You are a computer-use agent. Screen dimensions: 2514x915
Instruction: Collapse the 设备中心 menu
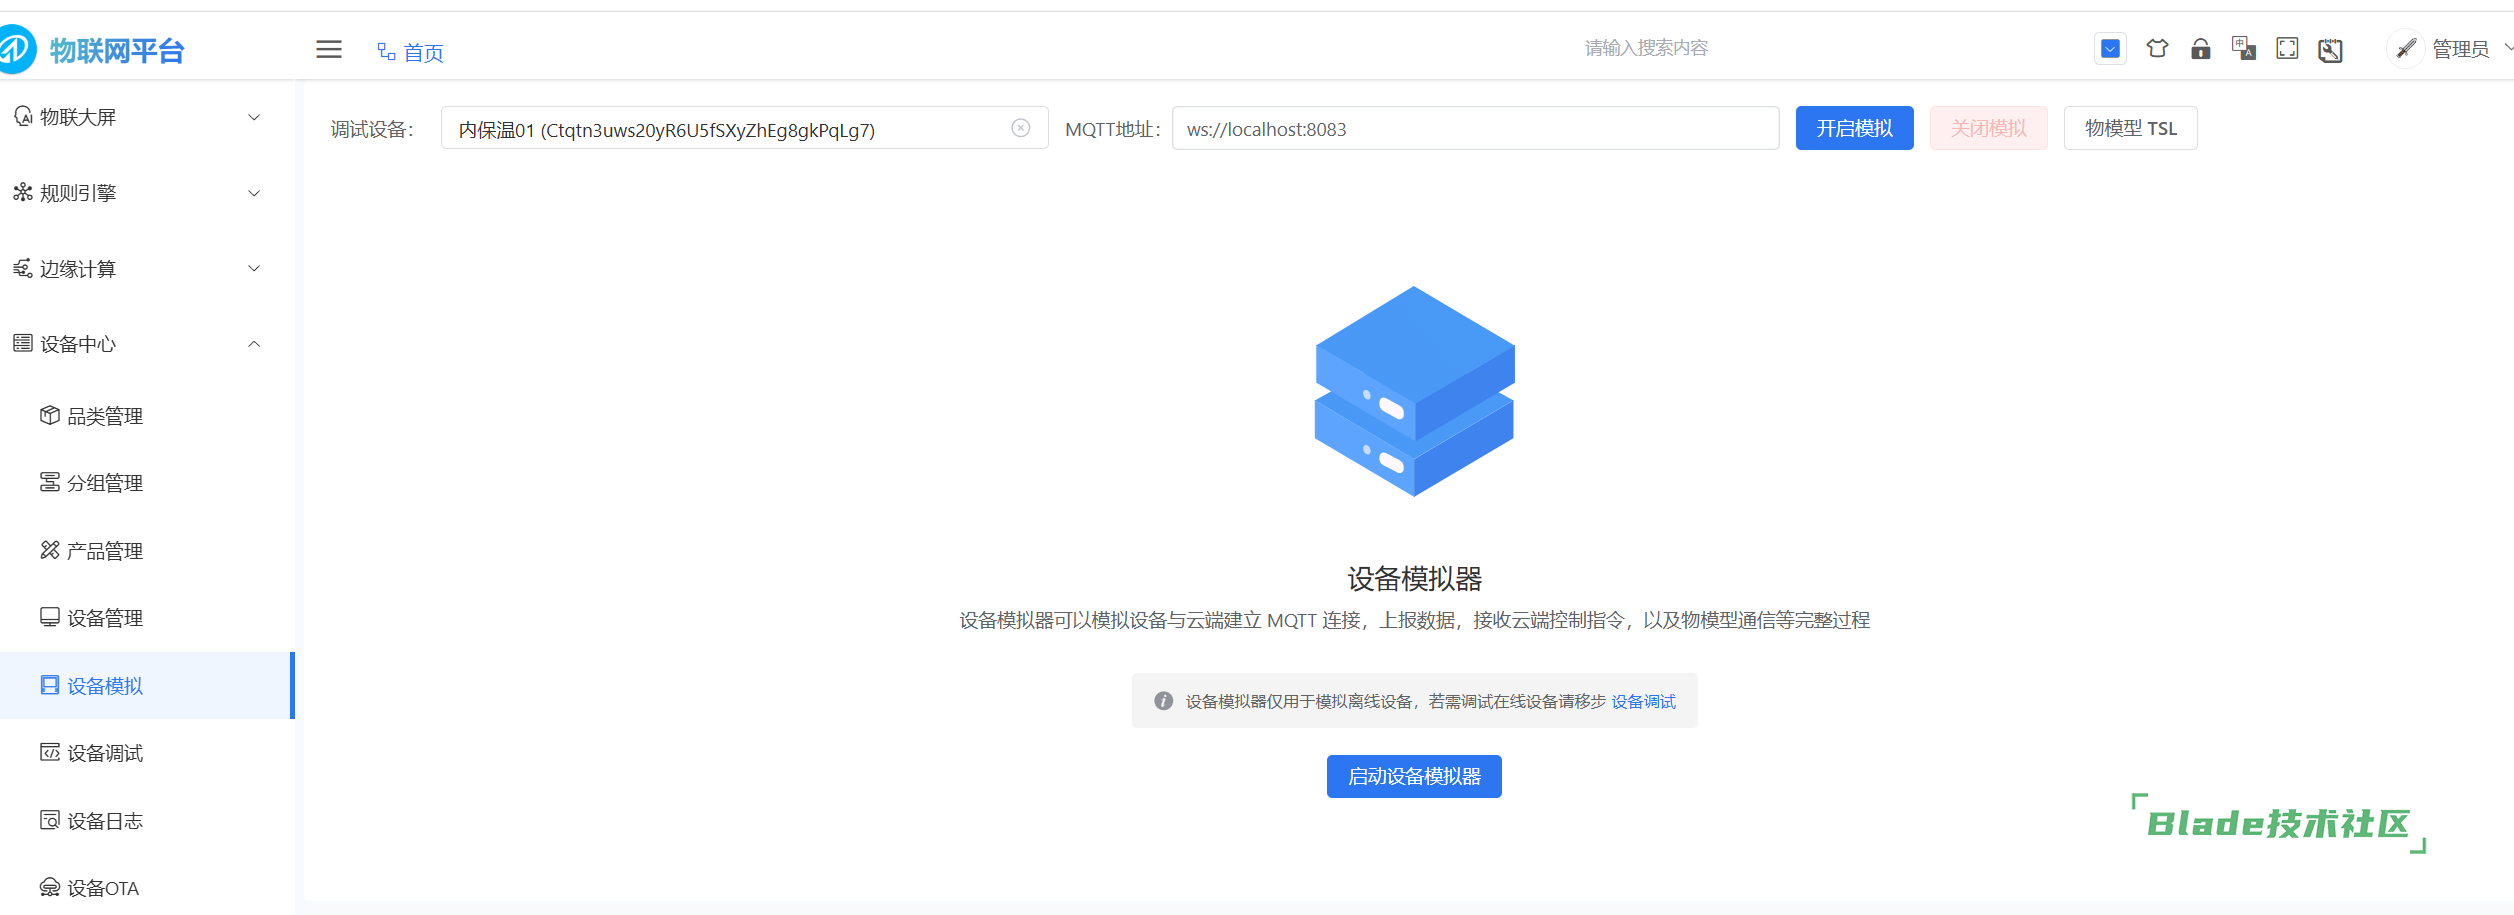click(137, 344)
